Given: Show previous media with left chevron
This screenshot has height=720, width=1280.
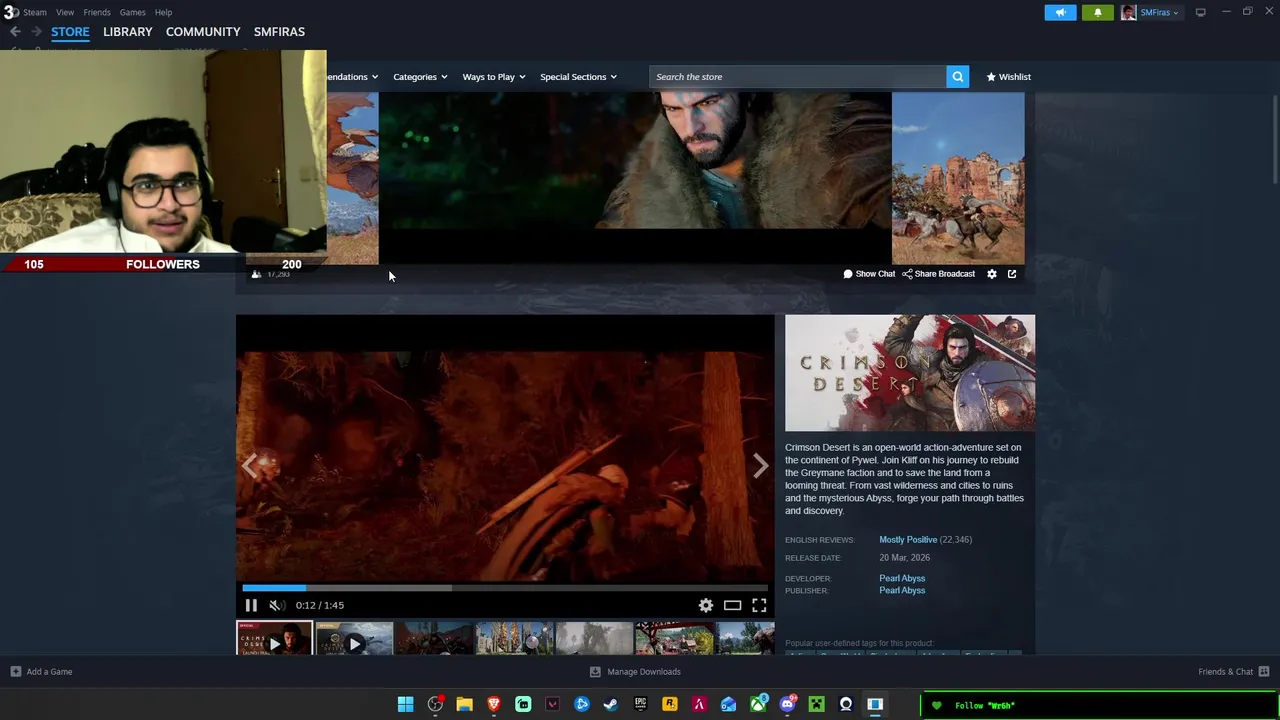Looking at the screenshot, I should click(x=250, y=466).
